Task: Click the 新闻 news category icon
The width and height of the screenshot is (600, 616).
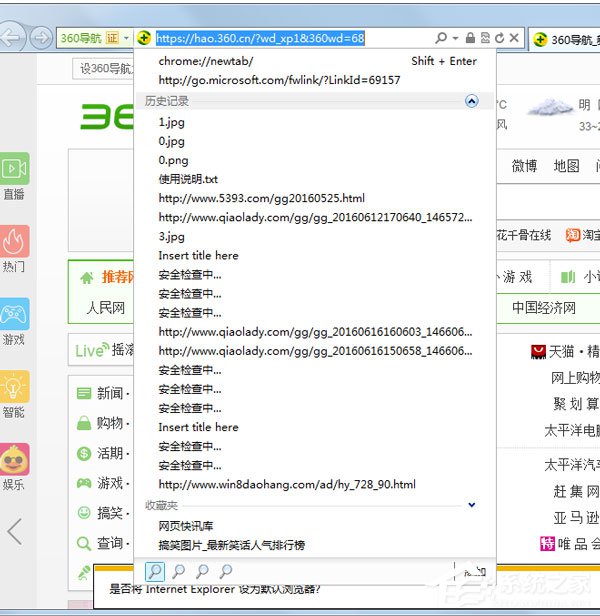Action: pos(84,393)
